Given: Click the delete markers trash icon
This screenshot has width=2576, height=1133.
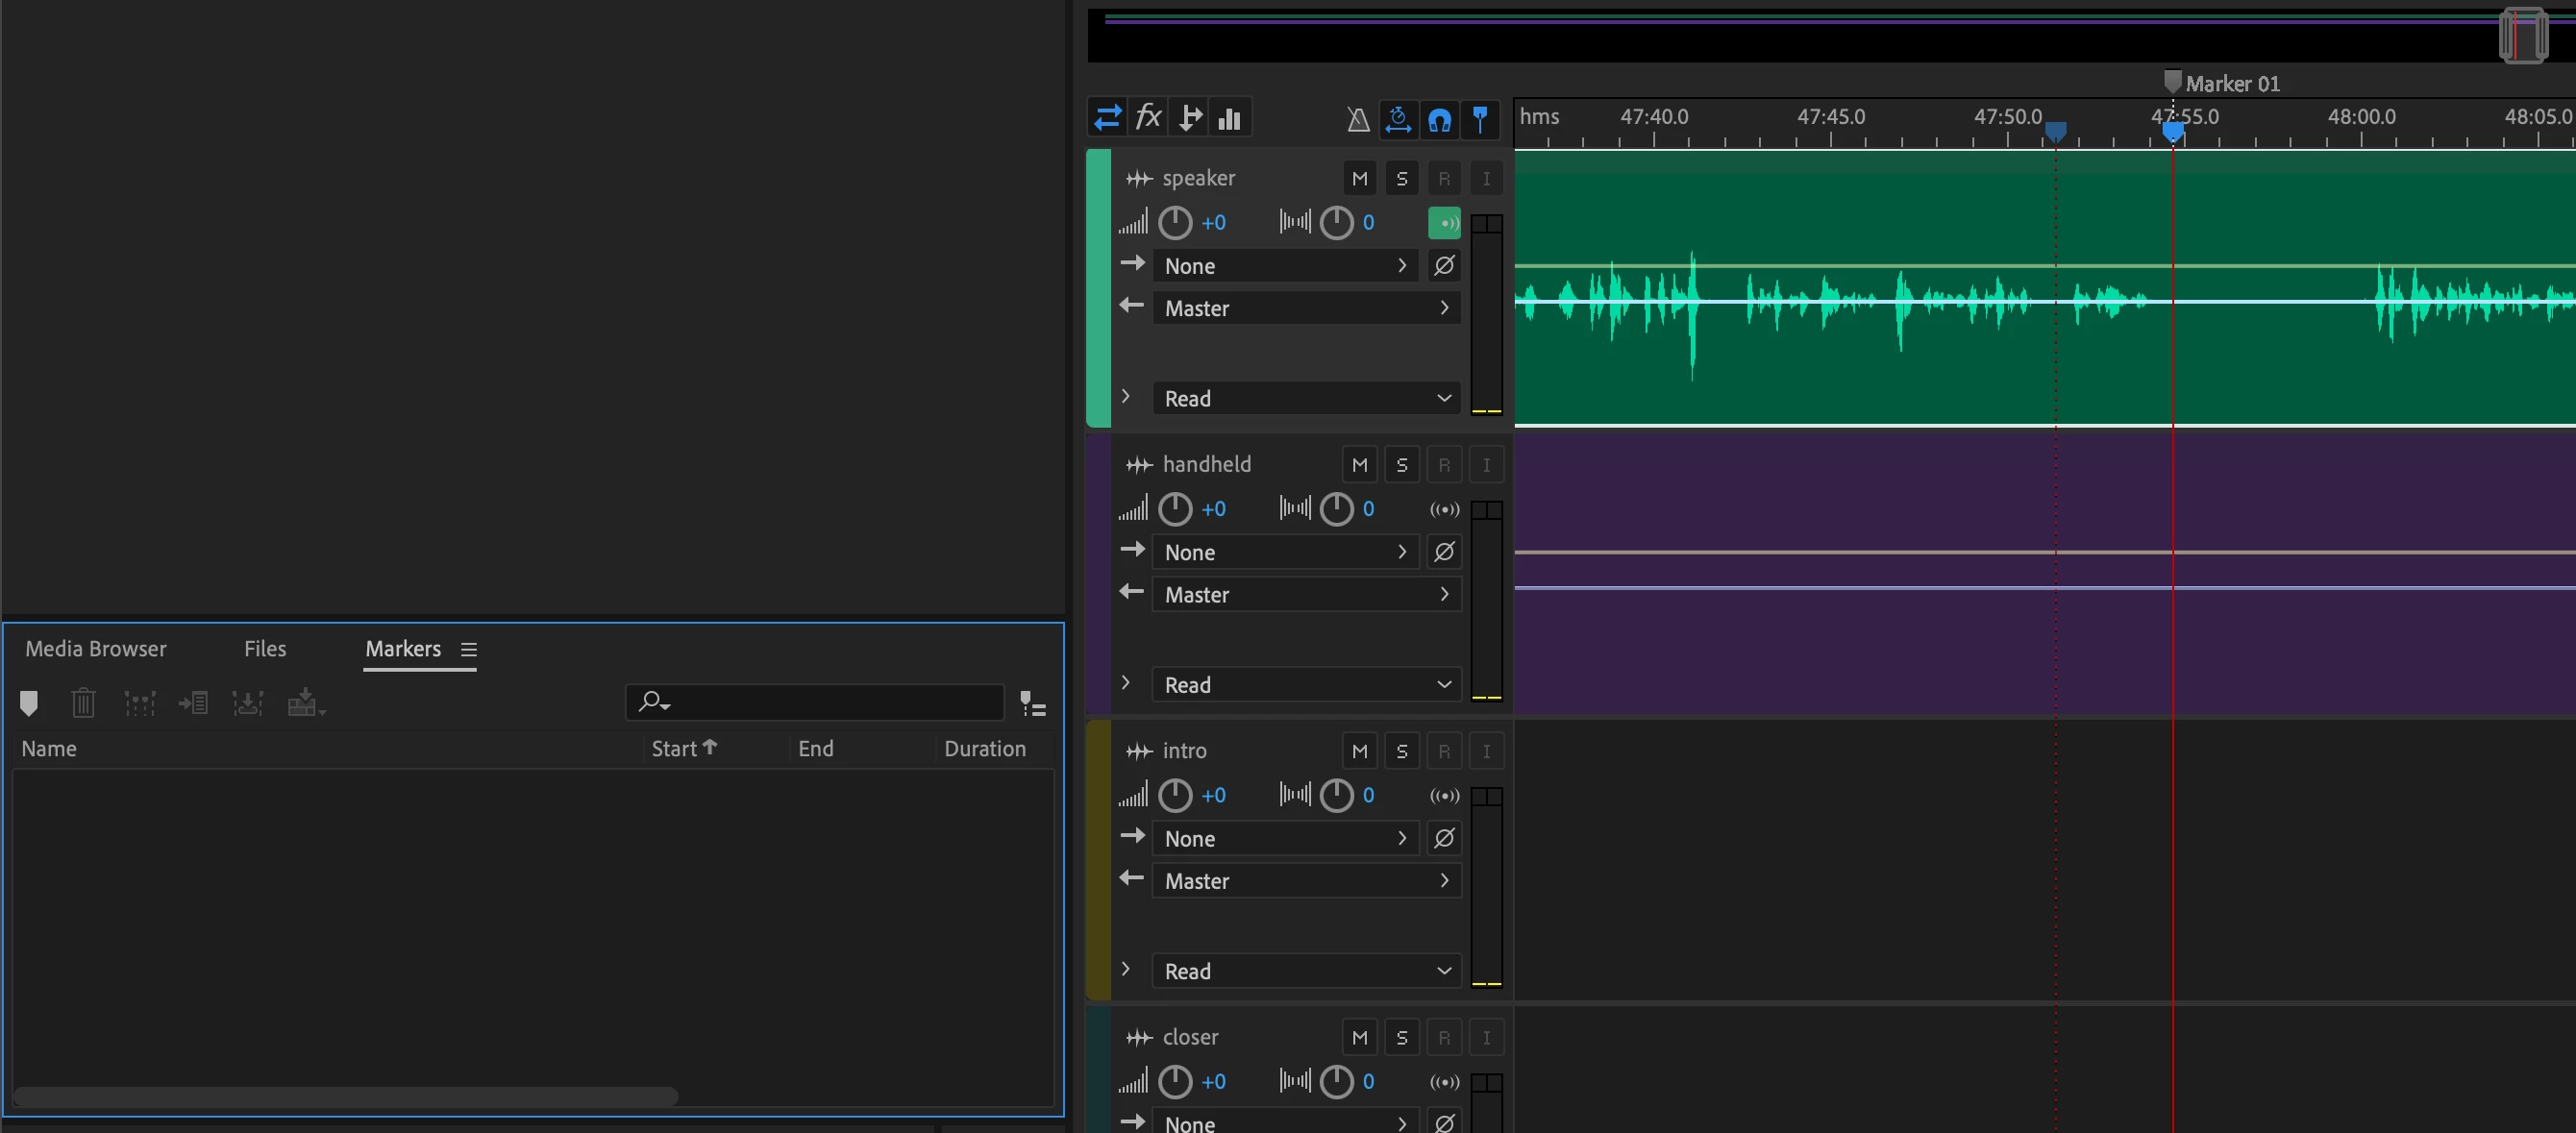Looking at the screenshot, I should click(x=83, y=703).
